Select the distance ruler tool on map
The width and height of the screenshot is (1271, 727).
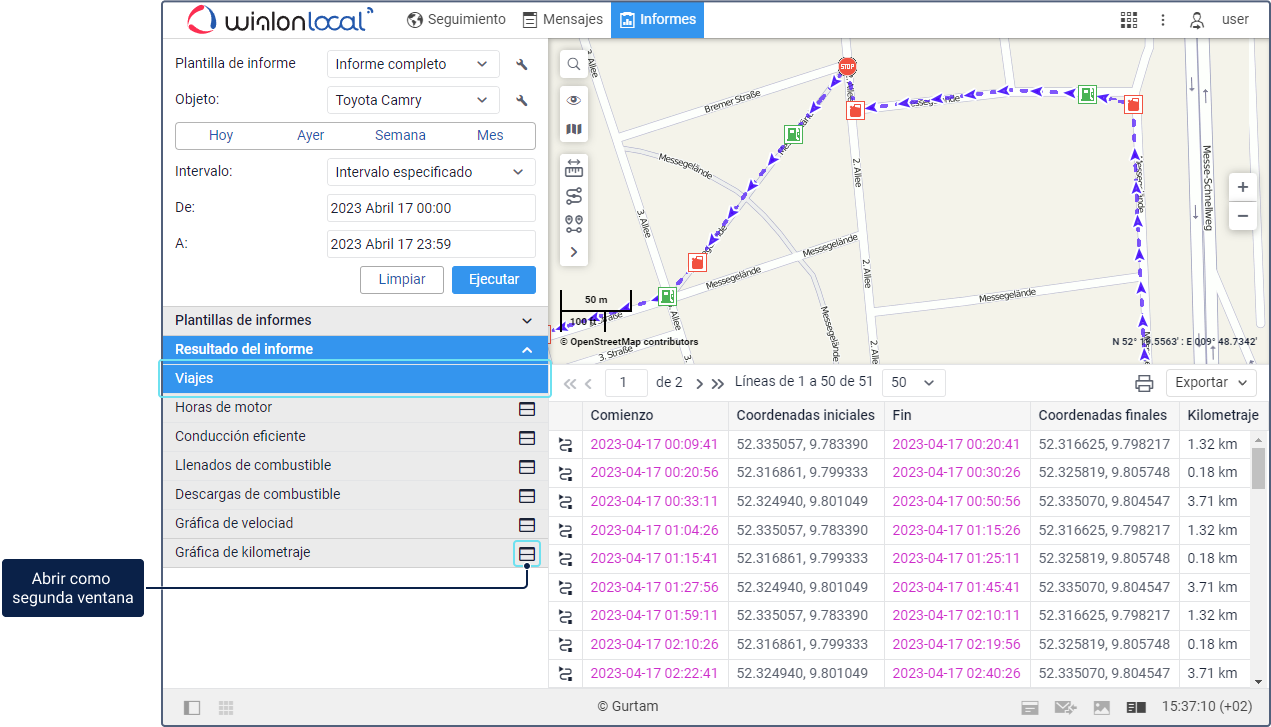(x=574, y=167)
